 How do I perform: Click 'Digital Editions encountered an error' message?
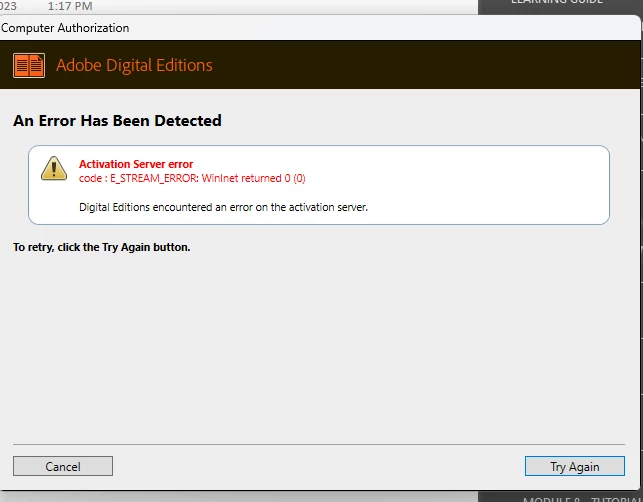pos(223,207)
